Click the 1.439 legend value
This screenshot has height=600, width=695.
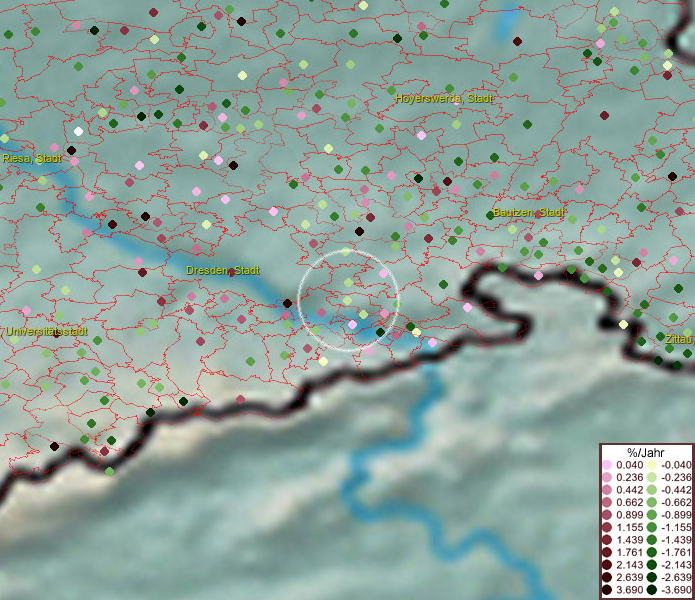coord(629,540)
